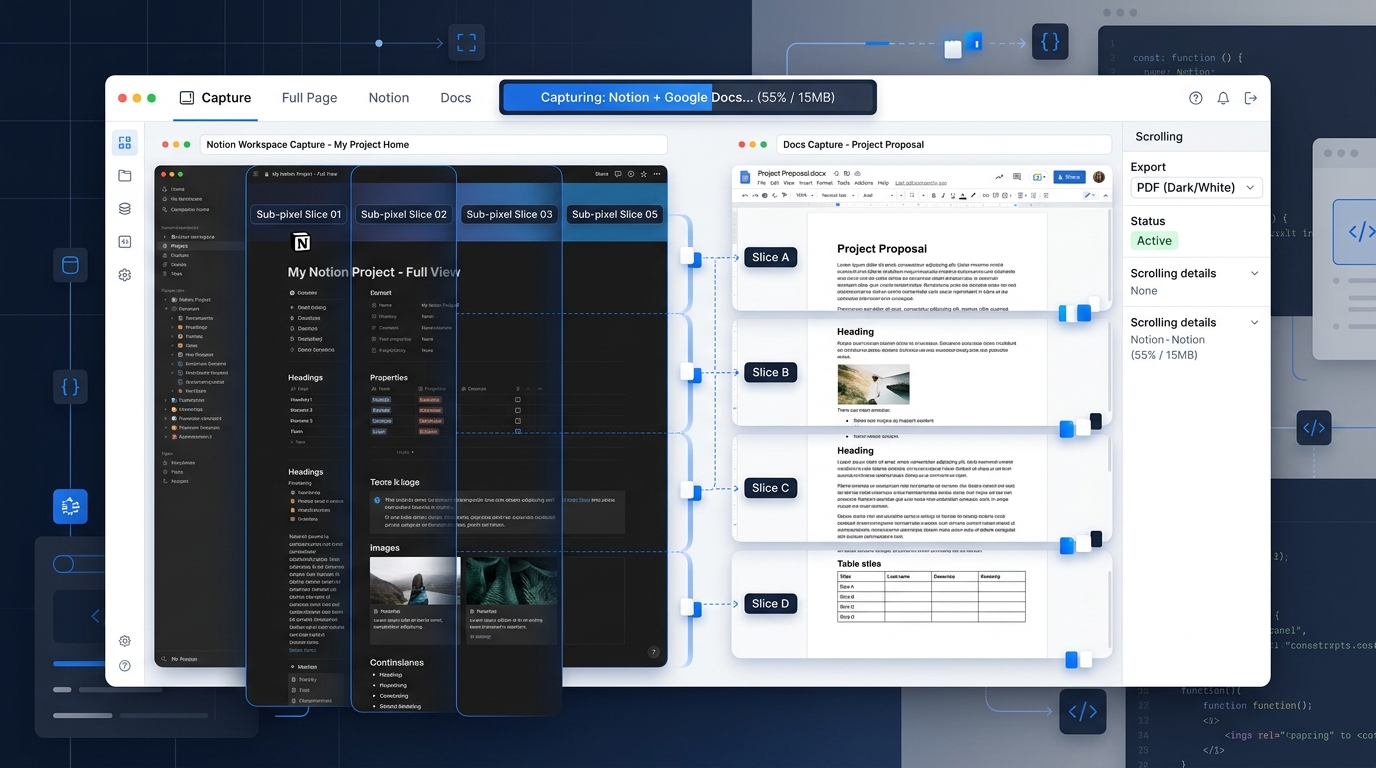Viewport: 1376px width, 768px height.
Task: Click the blue Share button in Docs
Action: click(1069, 177)
